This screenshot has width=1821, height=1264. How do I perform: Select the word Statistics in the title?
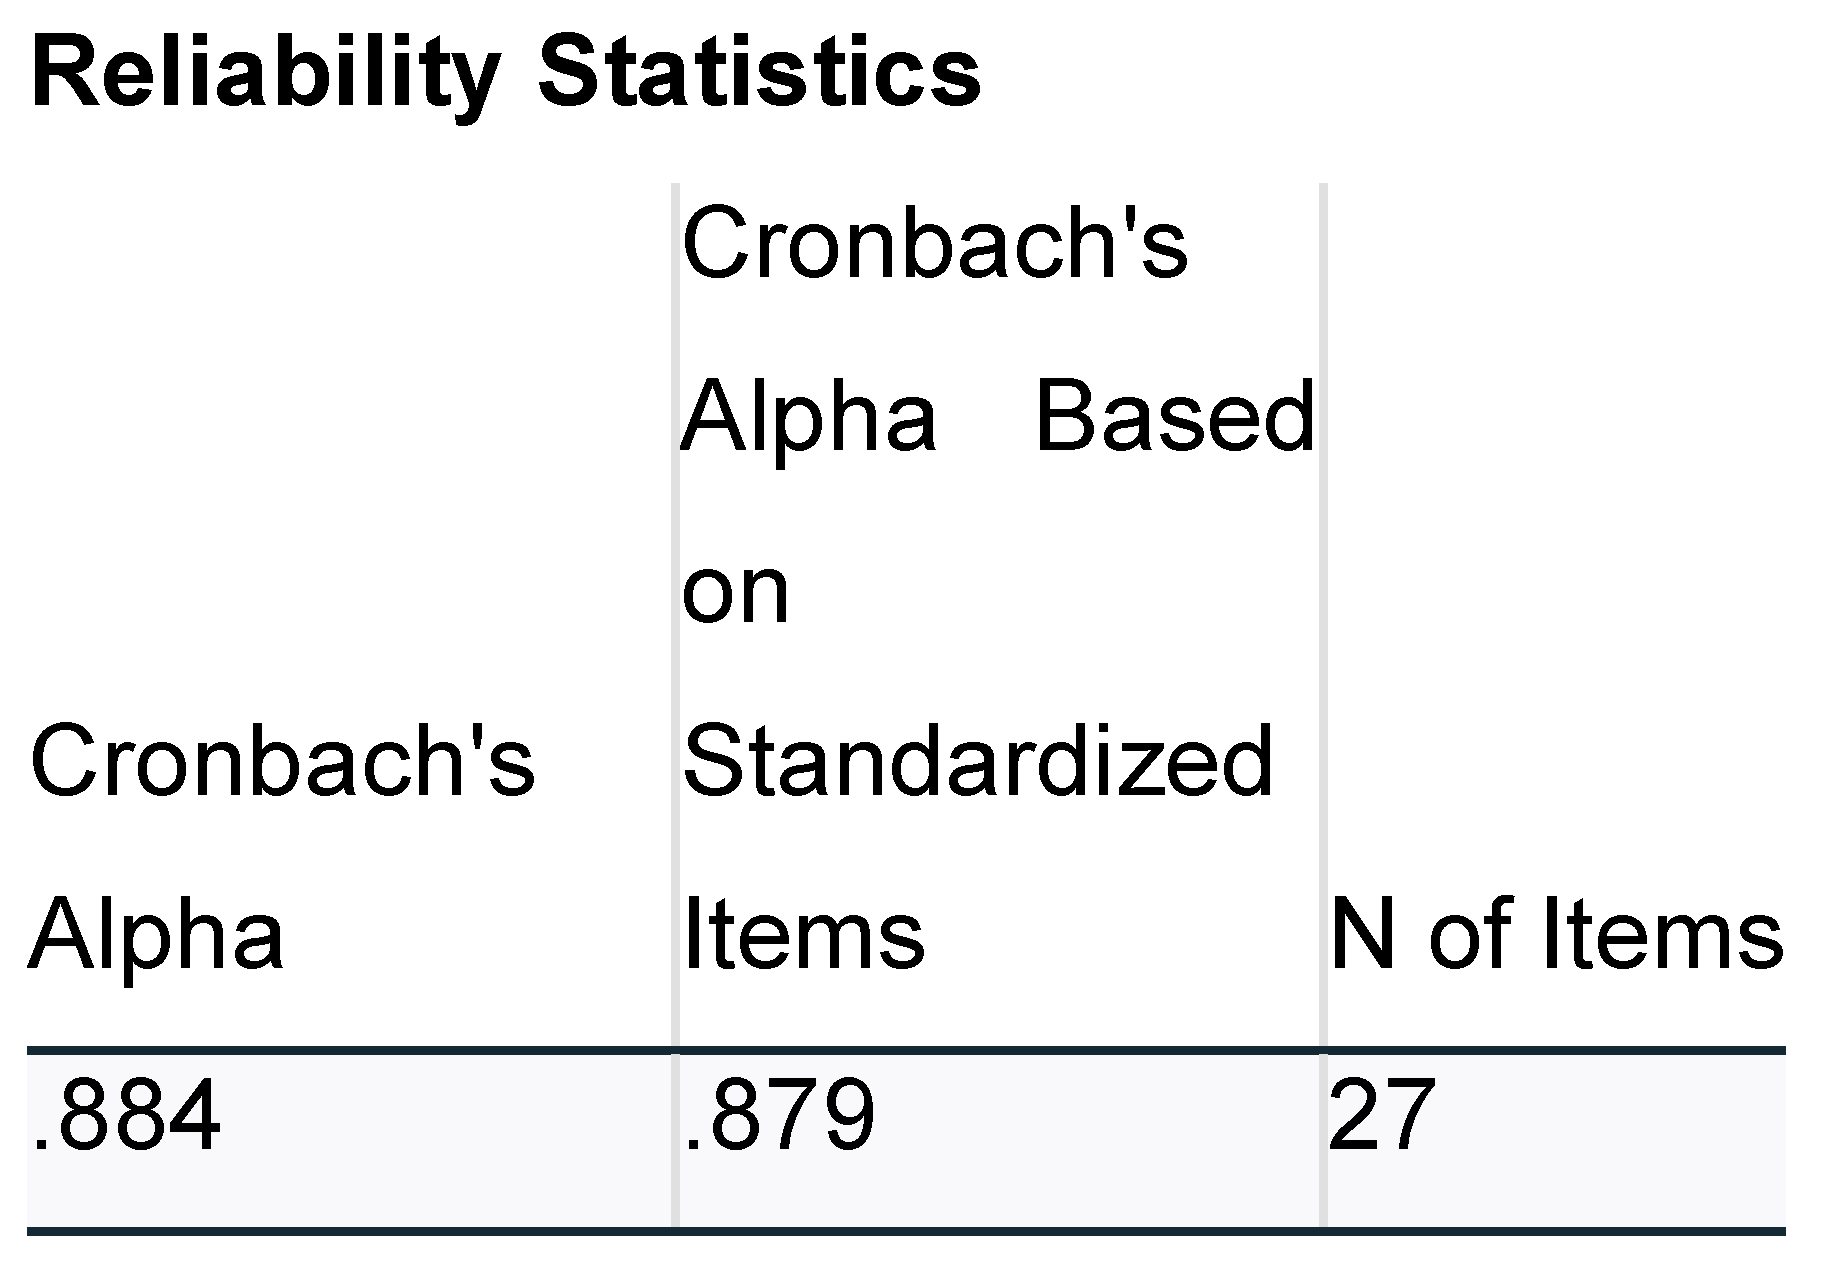[759, 72]
